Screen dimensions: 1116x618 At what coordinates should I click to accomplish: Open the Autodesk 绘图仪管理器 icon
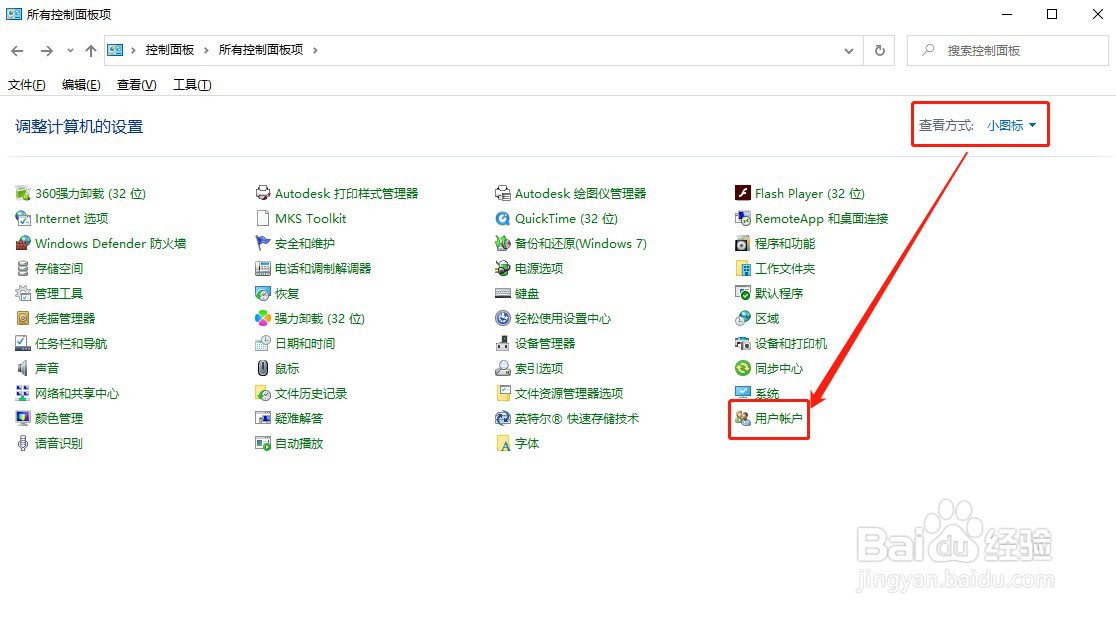(x=502, y=194)
